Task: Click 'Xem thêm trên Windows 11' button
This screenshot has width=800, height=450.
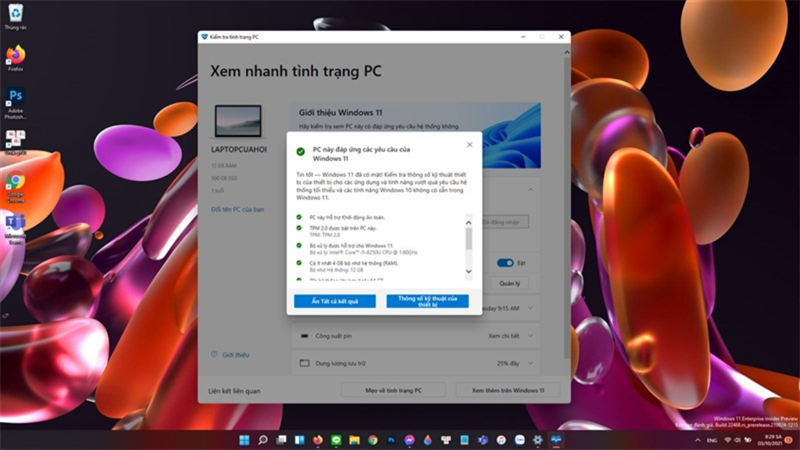Action: click(x=508, y=390)
